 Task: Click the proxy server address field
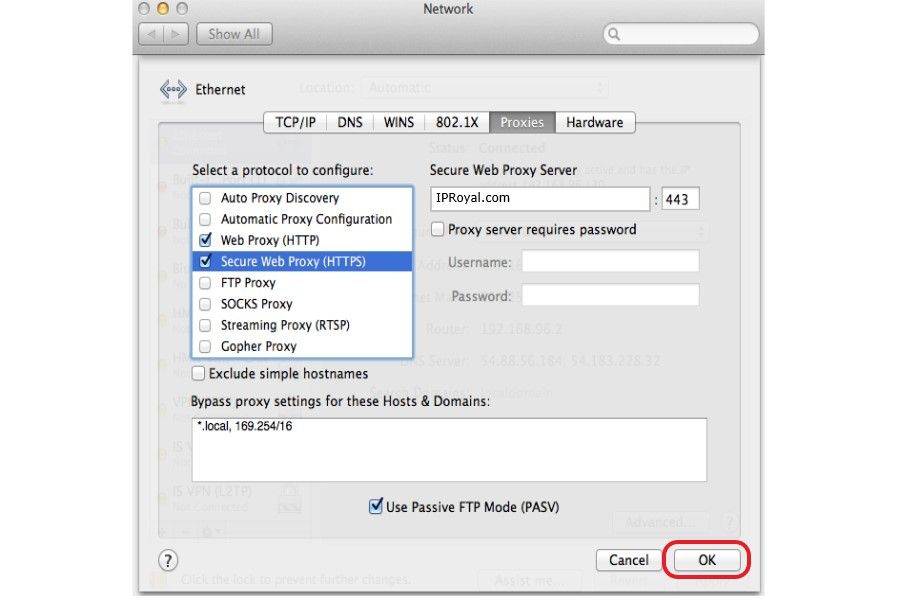[540, 199]
